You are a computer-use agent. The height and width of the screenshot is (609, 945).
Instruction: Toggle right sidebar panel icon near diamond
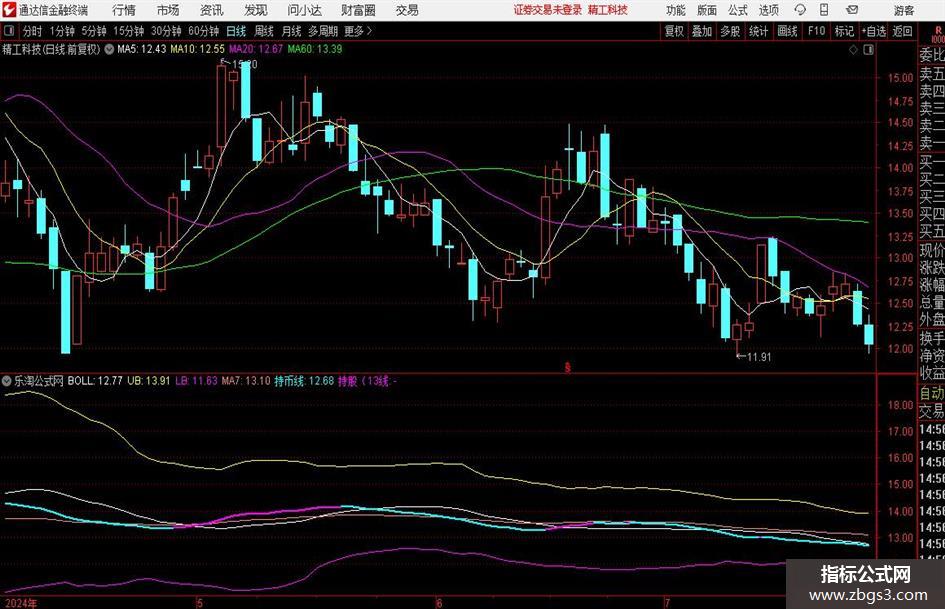coord(868,50)
